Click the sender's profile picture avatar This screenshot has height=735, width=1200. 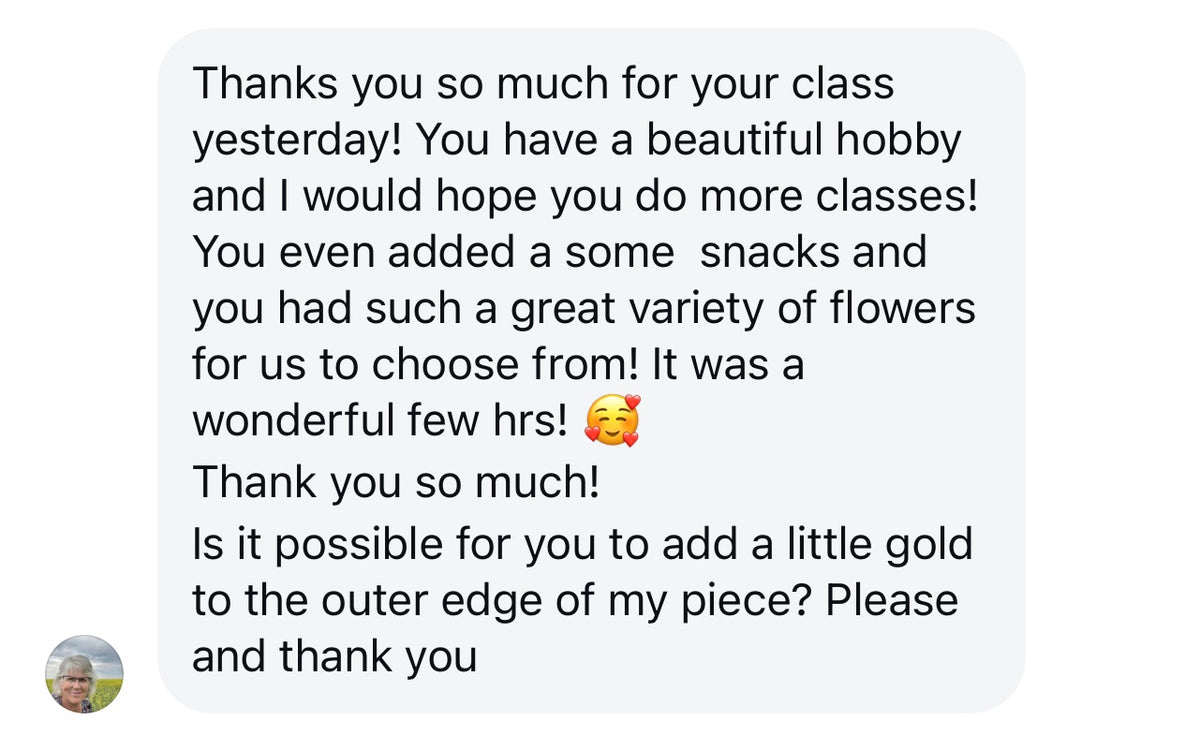pos(84,673)
